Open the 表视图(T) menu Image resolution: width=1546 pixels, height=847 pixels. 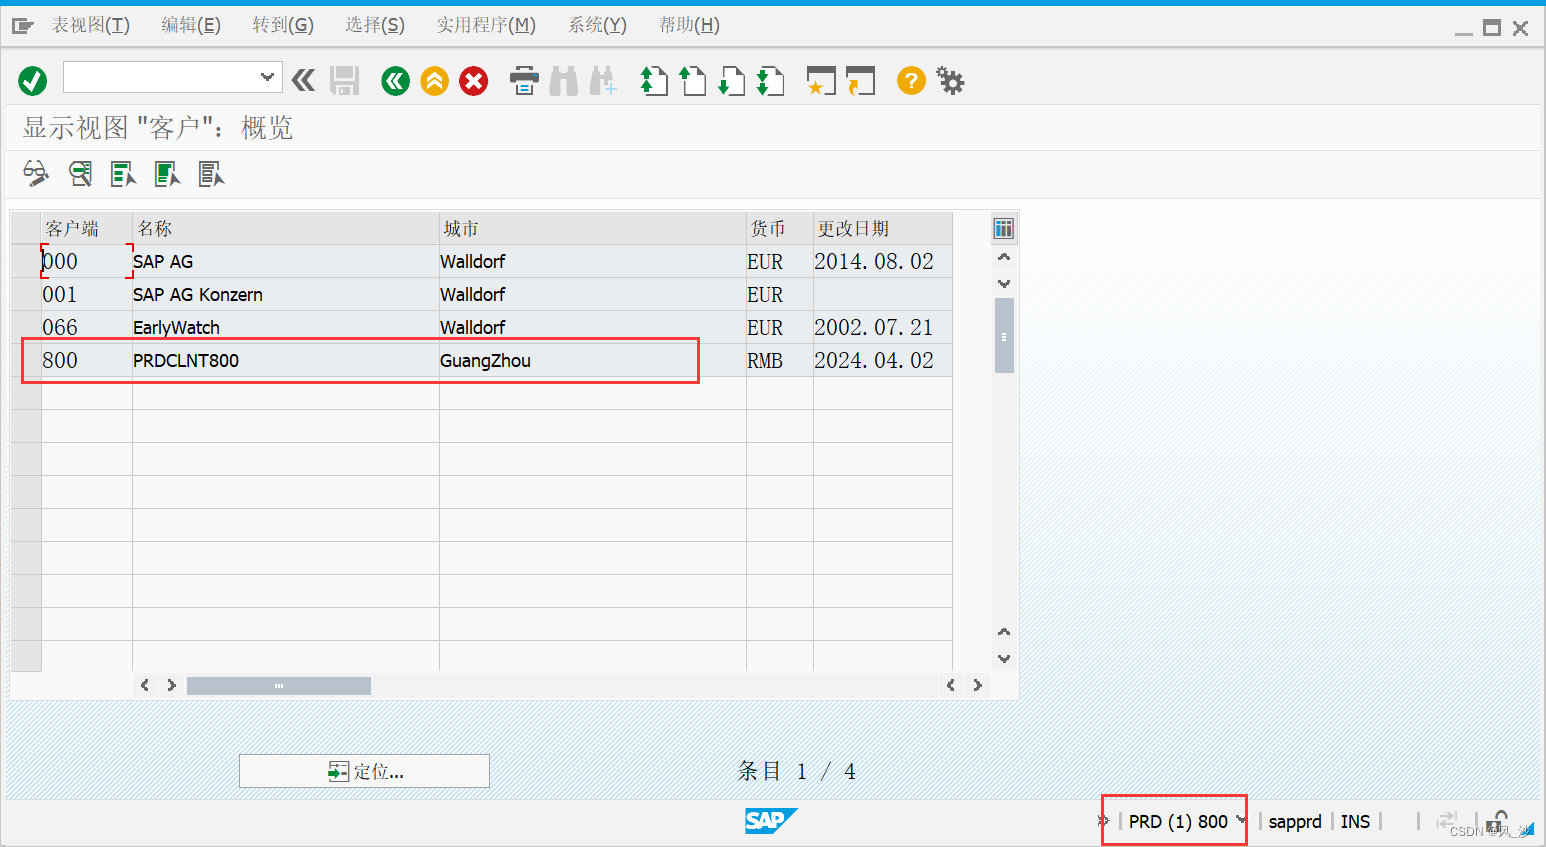tap(91, 25)
